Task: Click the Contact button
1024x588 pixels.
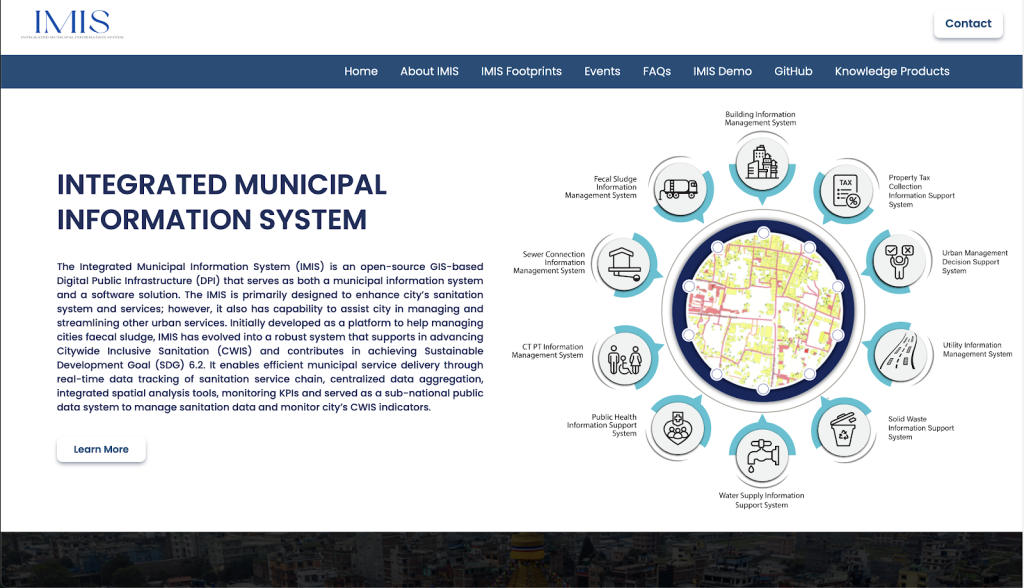Action: [967, 23]
